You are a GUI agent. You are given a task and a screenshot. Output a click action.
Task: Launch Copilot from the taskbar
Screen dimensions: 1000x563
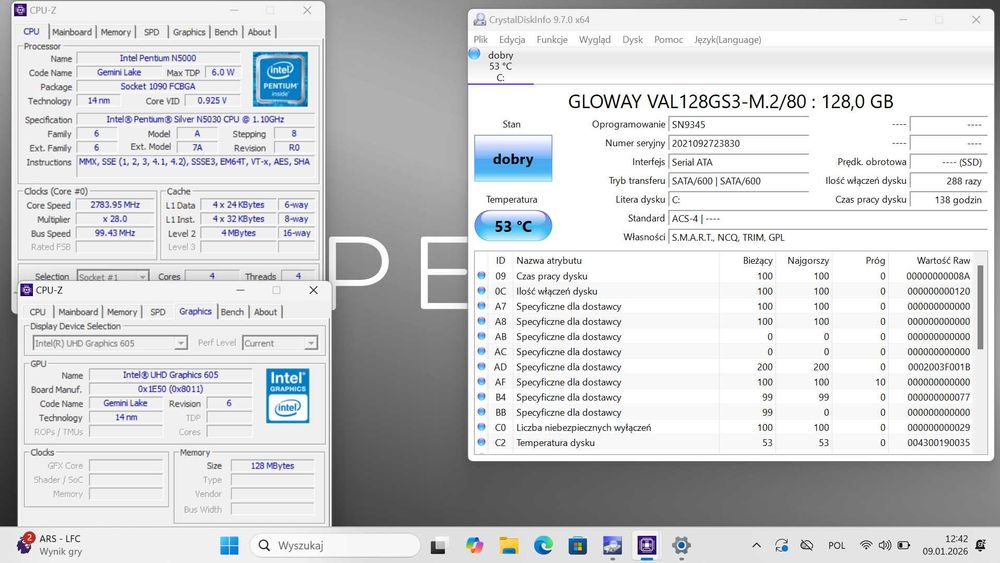[474, 546]
